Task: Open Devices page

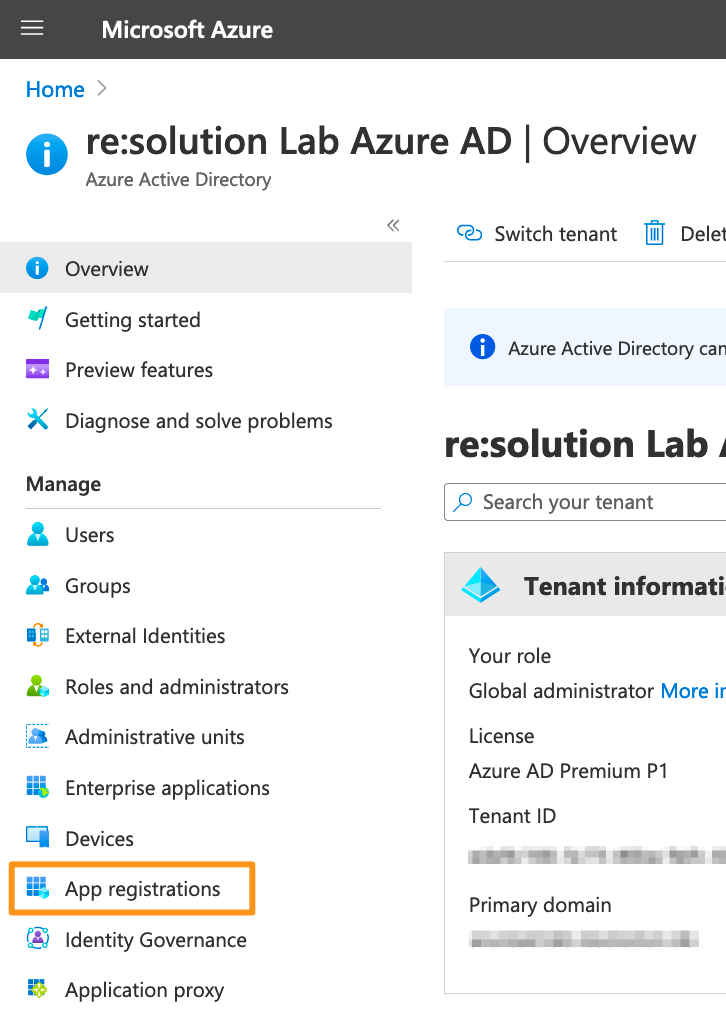Action: click(x=99, y=838)
